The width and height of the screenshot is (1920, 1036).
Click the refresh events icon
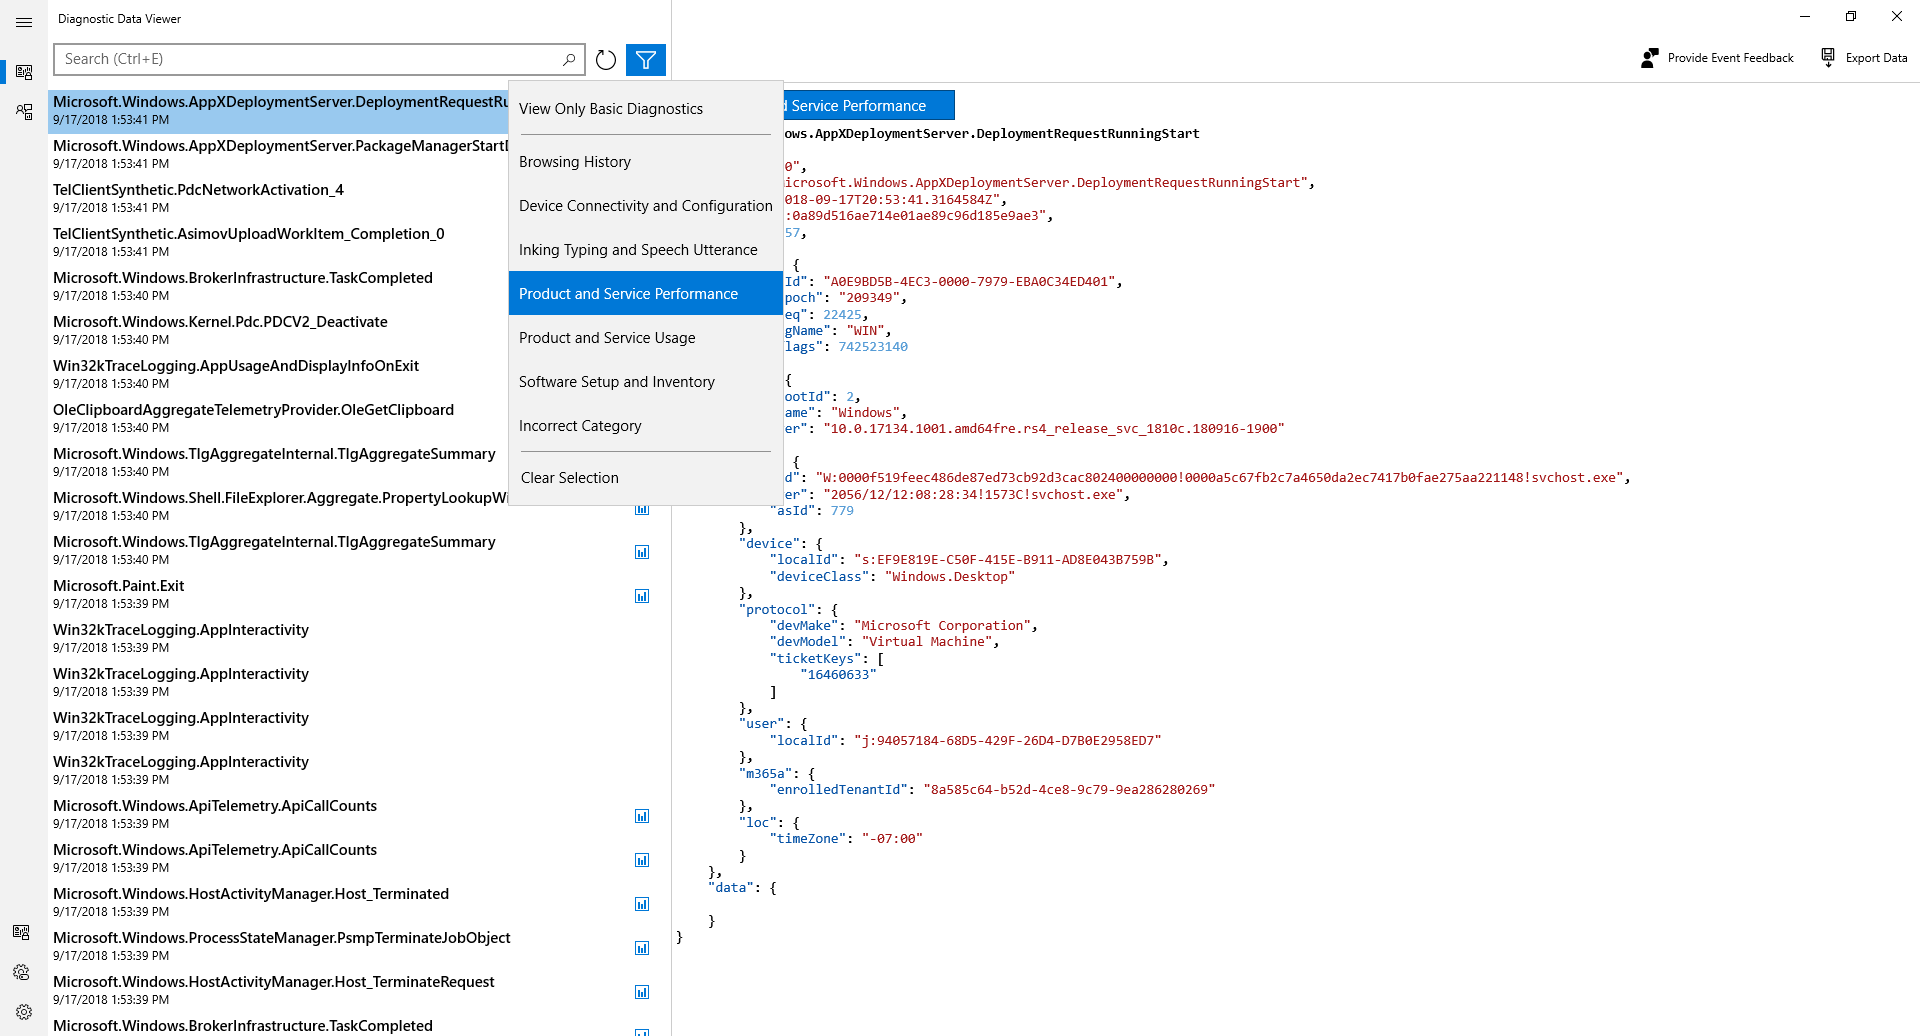(x=605, y=60)
